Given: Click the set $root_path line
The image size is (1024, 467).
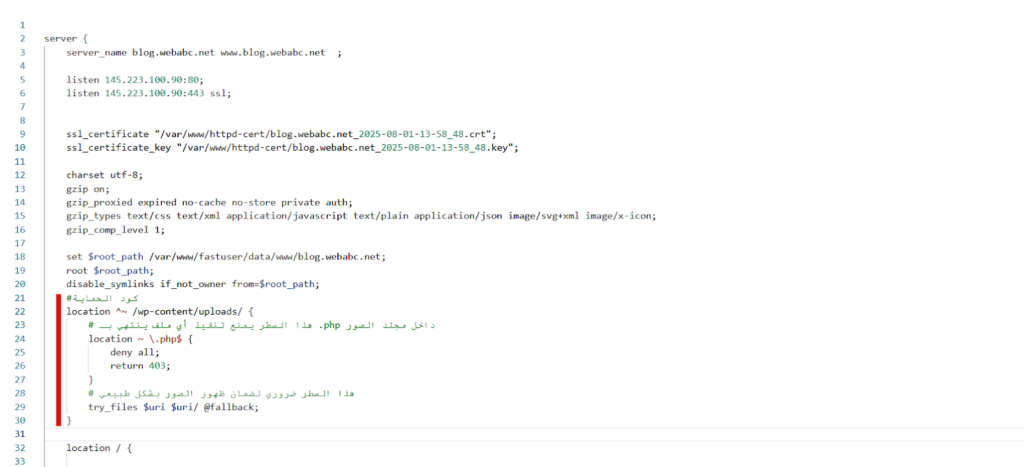Looking at the screenshot, I should point(225,256).
